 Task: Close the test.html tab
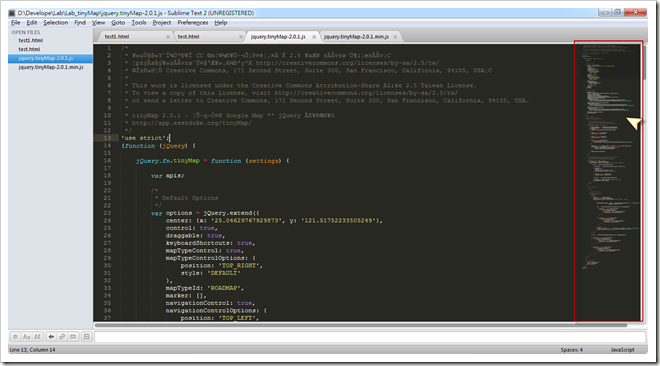tap(241, 37)
